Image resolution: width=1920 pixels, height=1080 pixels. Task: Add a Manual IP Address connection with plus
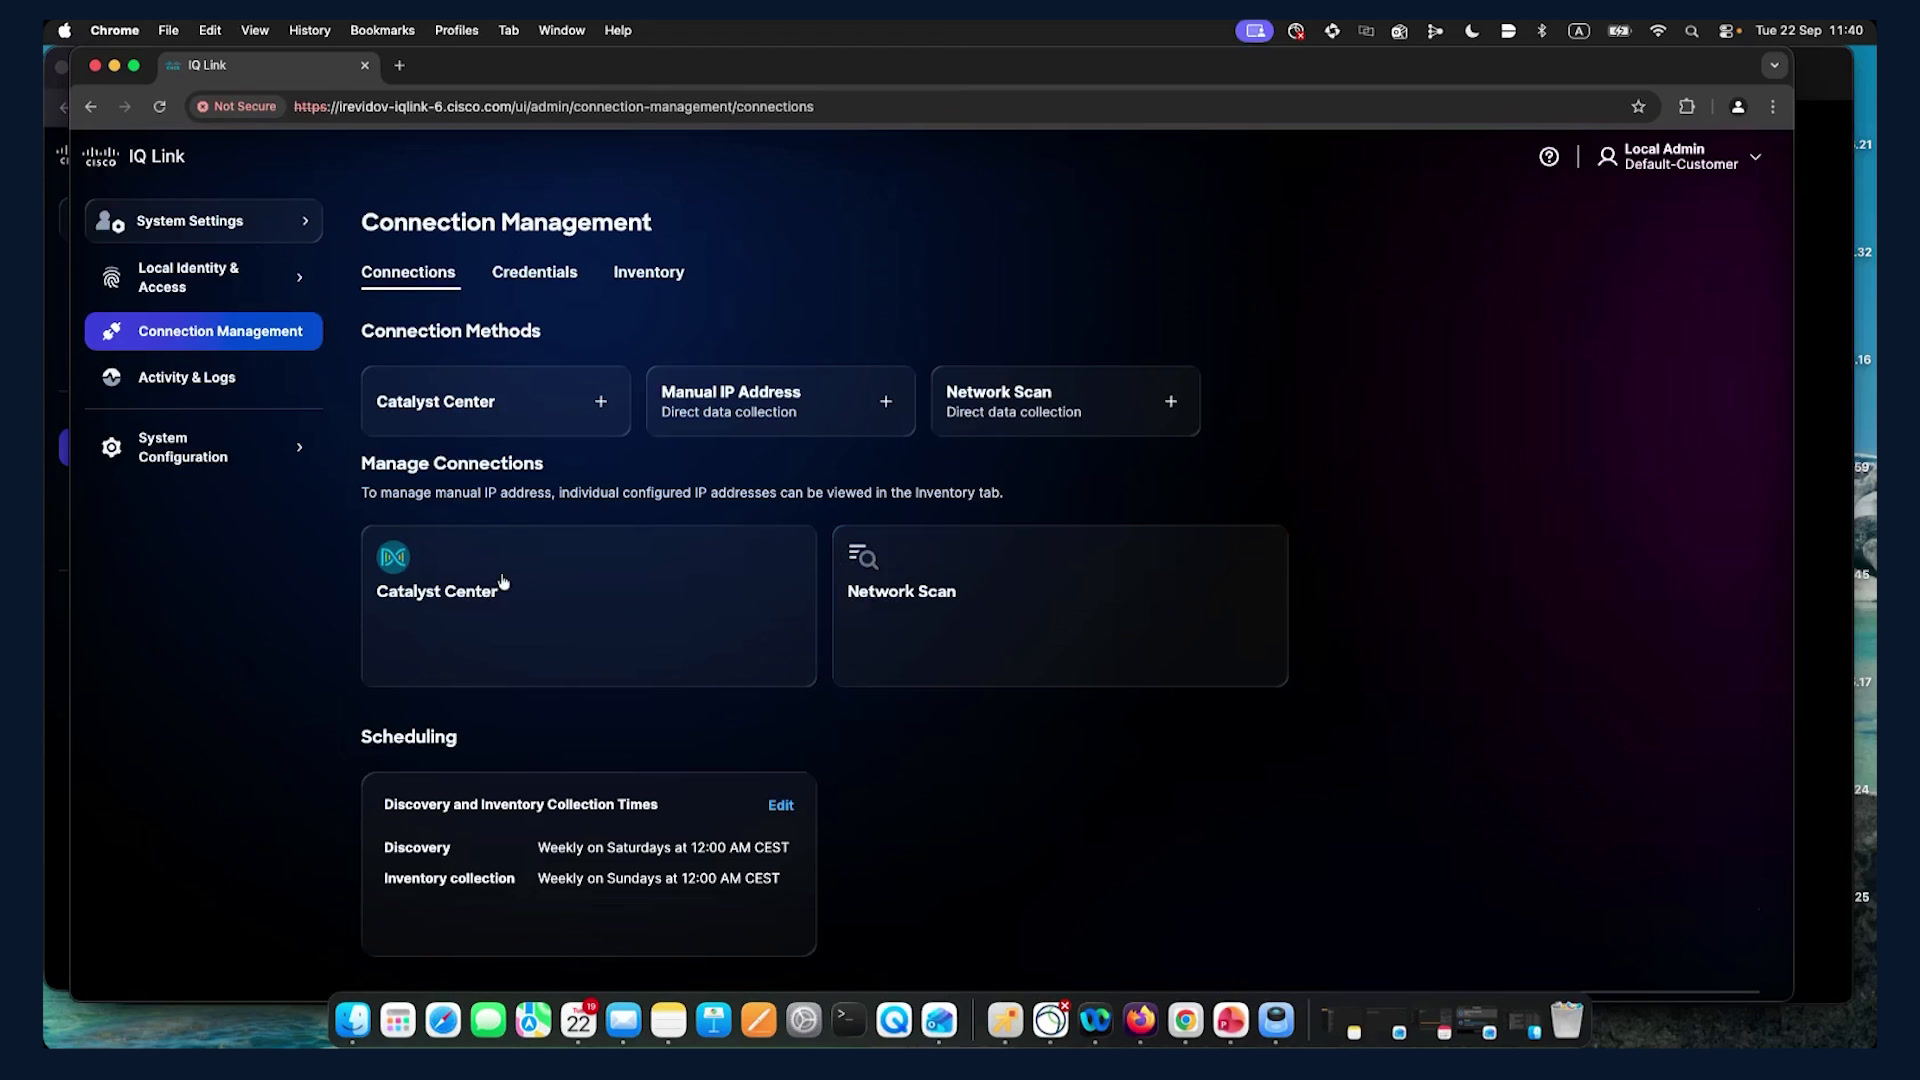(x=886, y=401)
